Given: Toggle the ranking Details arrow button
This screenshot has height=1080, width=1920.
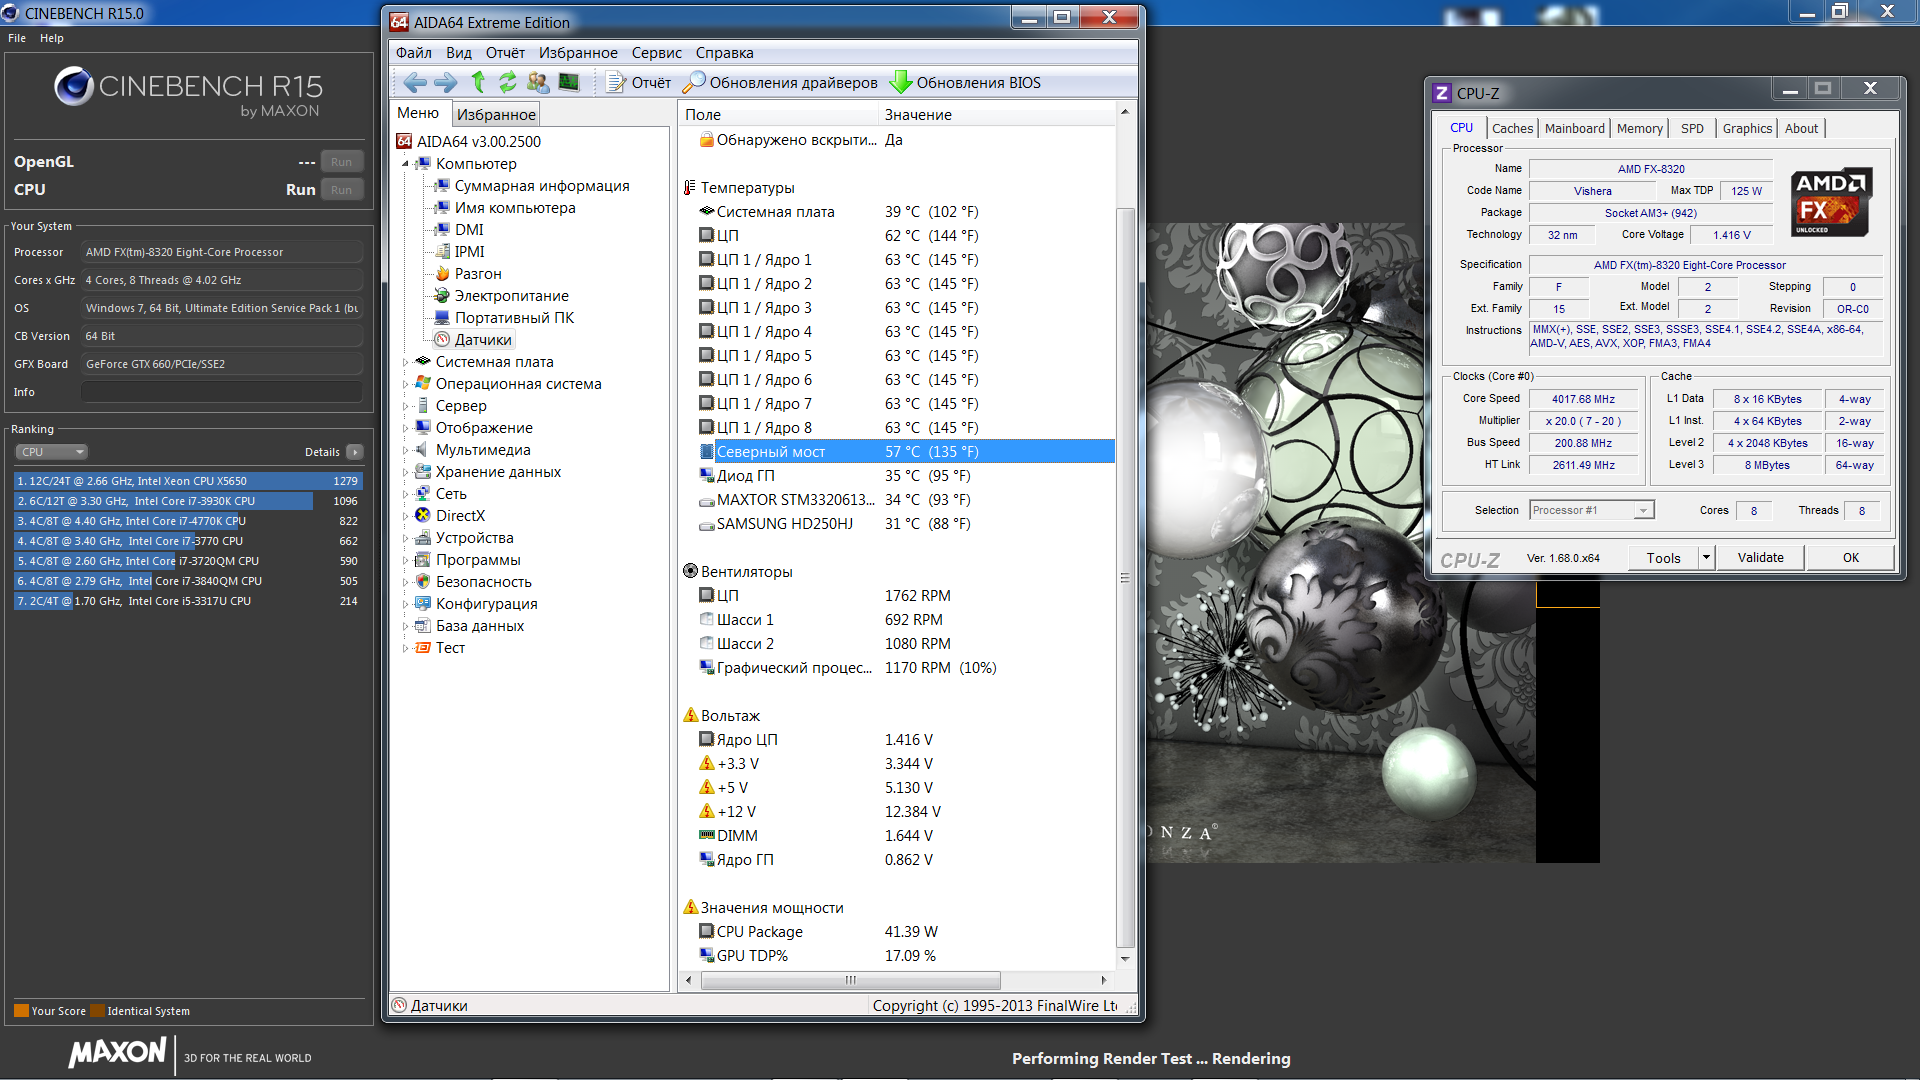Looking at the screenshot, I should coord(355,452).
